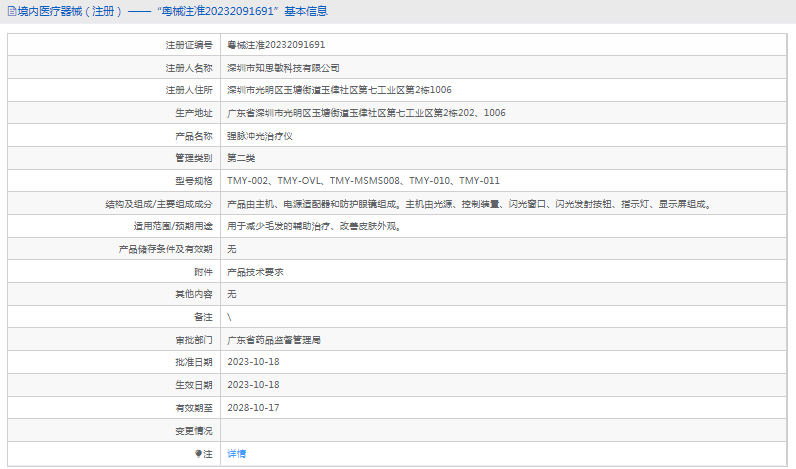This screenshot has width=796, height=469.
Task: Click structure description 产品由主机、电源适配器
Action: (471, 204)
